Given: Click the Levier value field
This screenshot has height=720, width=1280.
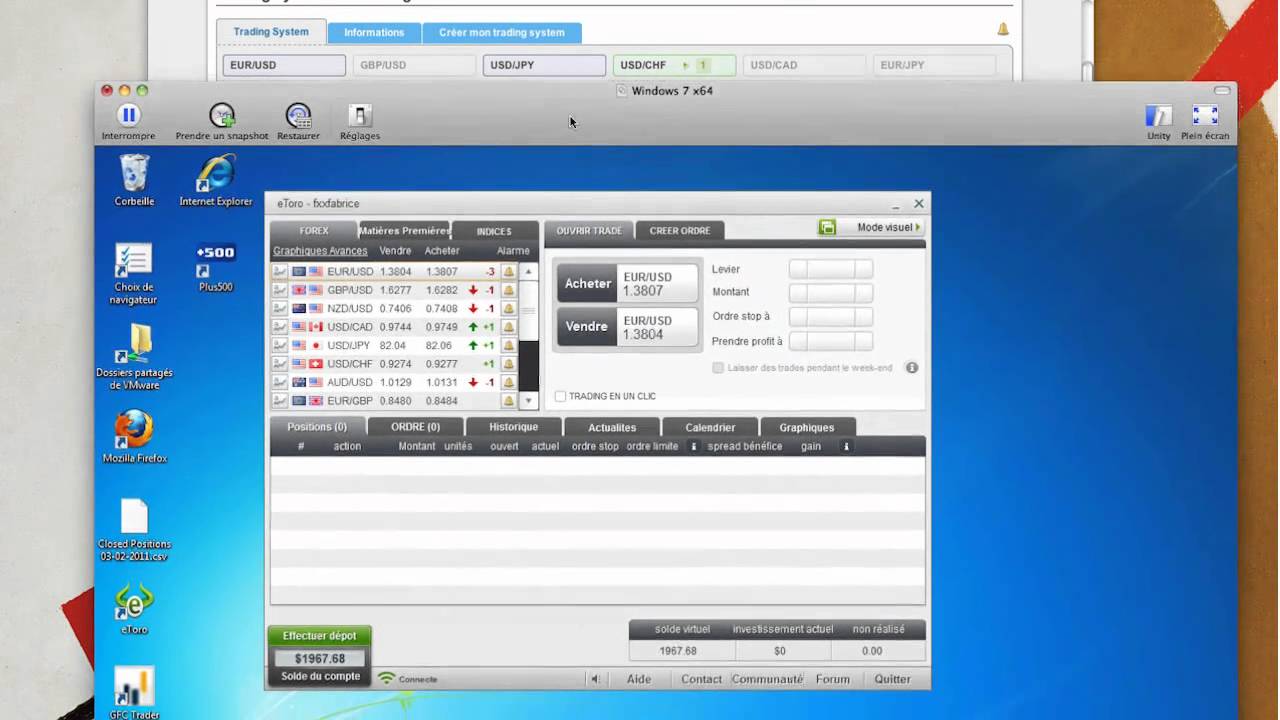Looking at the screenshot, I should point(831,269).
